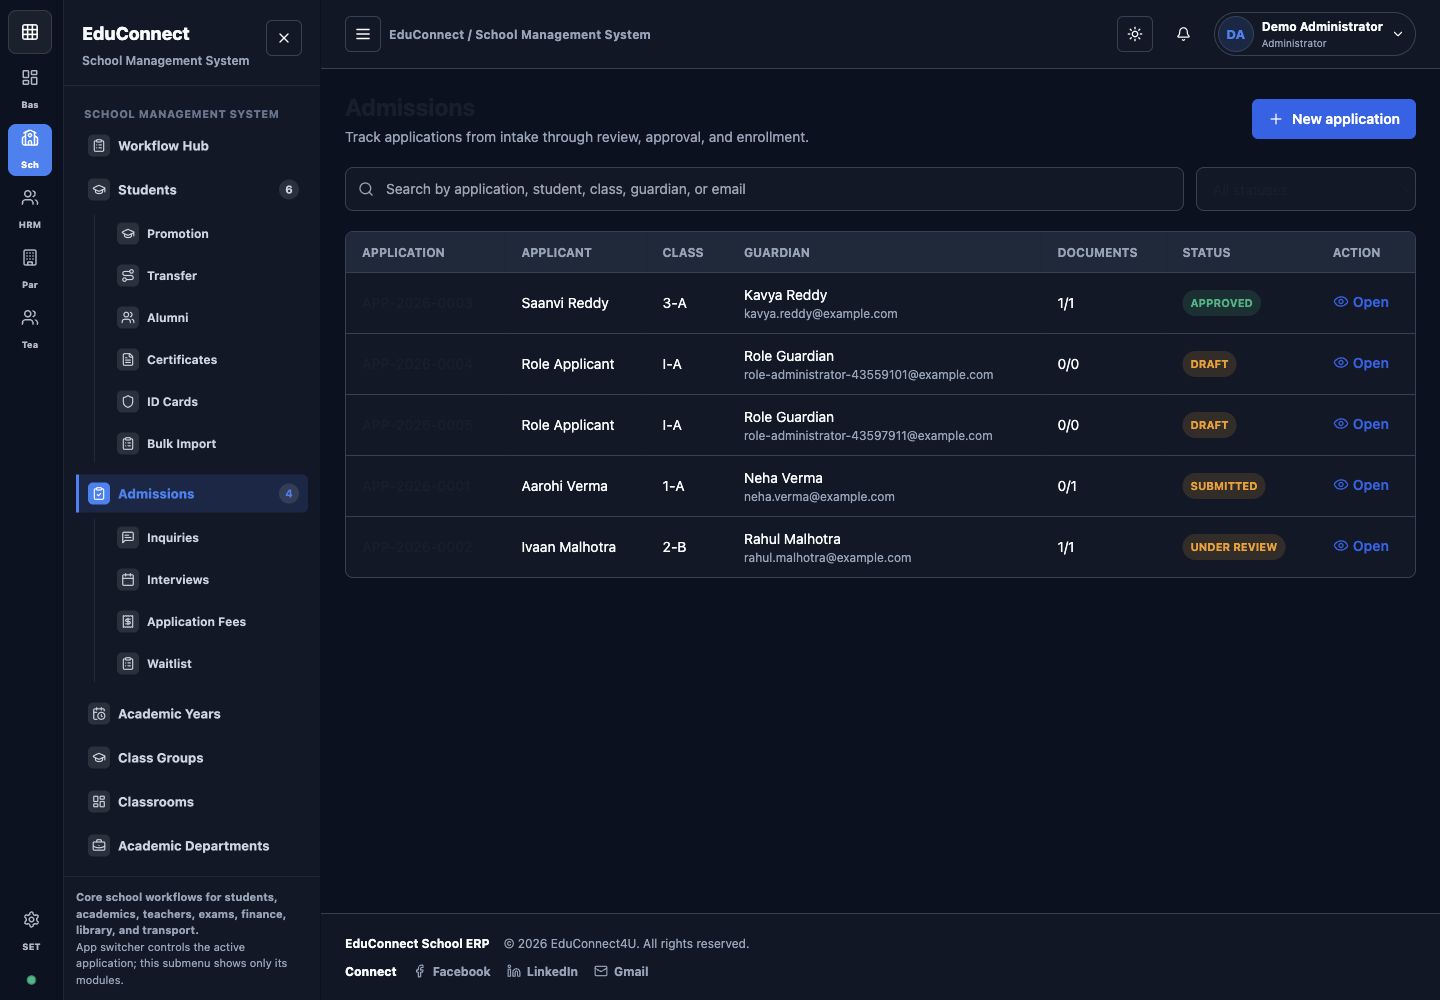
Task: Select the Sch school app icon
Action: [x=30, y=148]
